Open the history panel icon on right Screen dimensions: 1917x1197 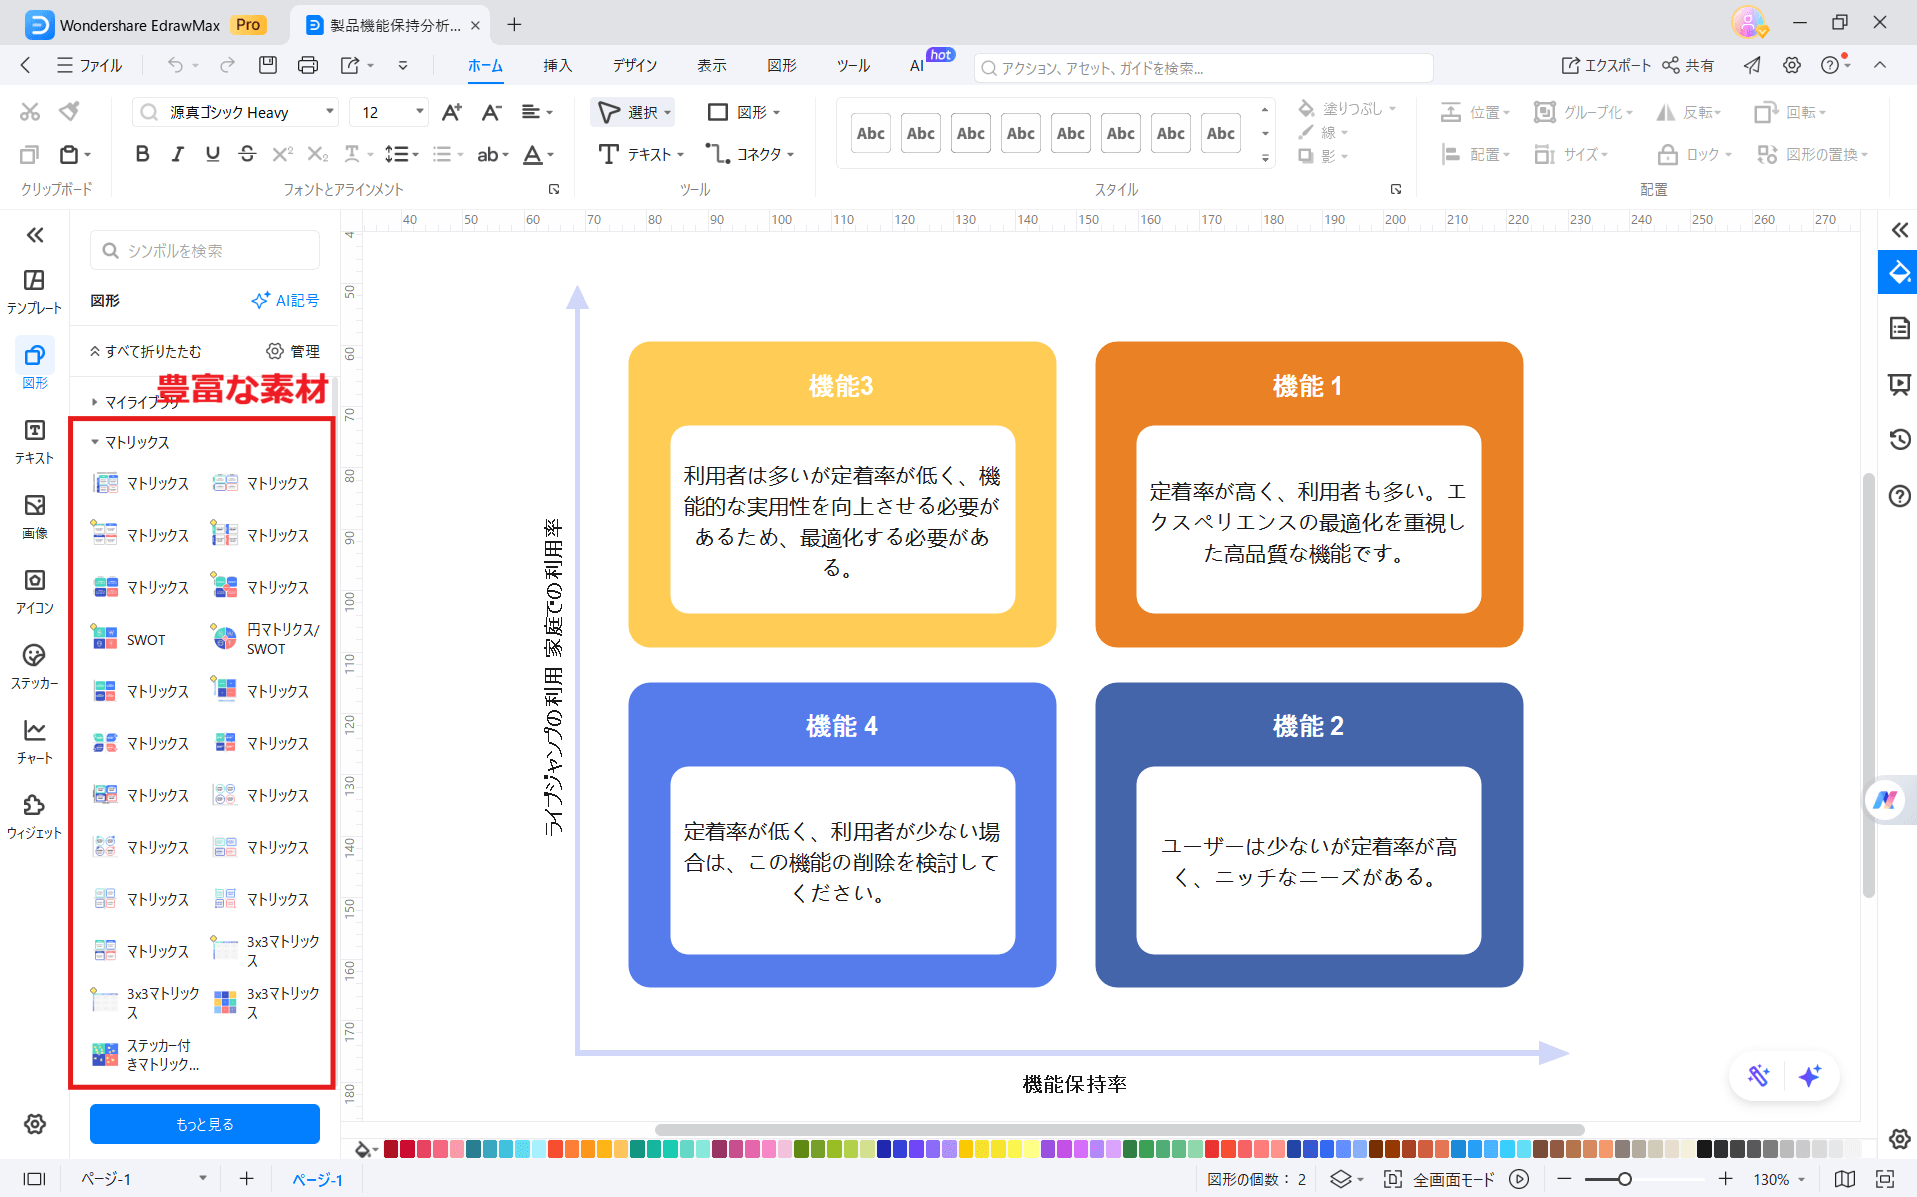[1900, 439]
